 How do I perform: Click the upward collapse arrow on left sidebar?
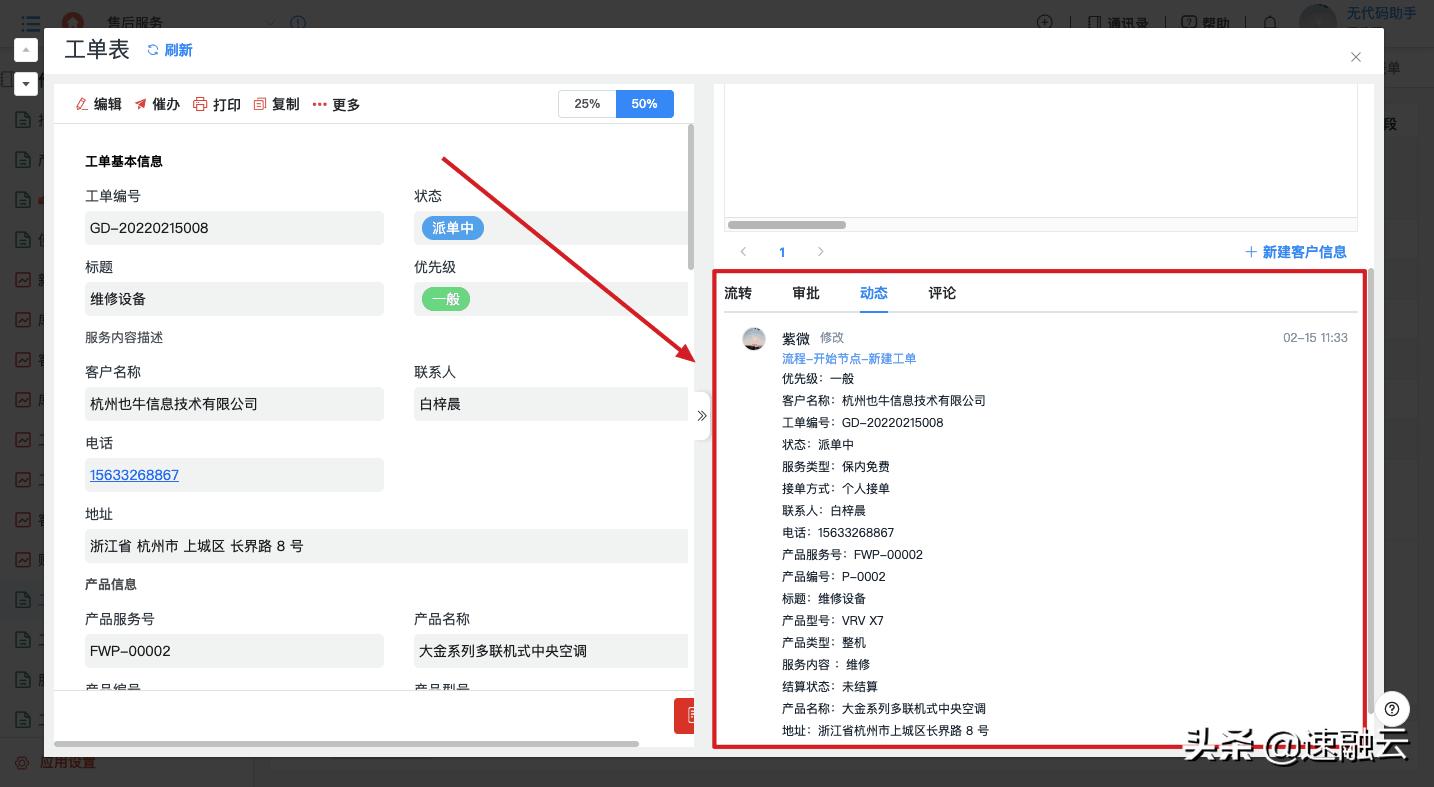click(25, 49)
